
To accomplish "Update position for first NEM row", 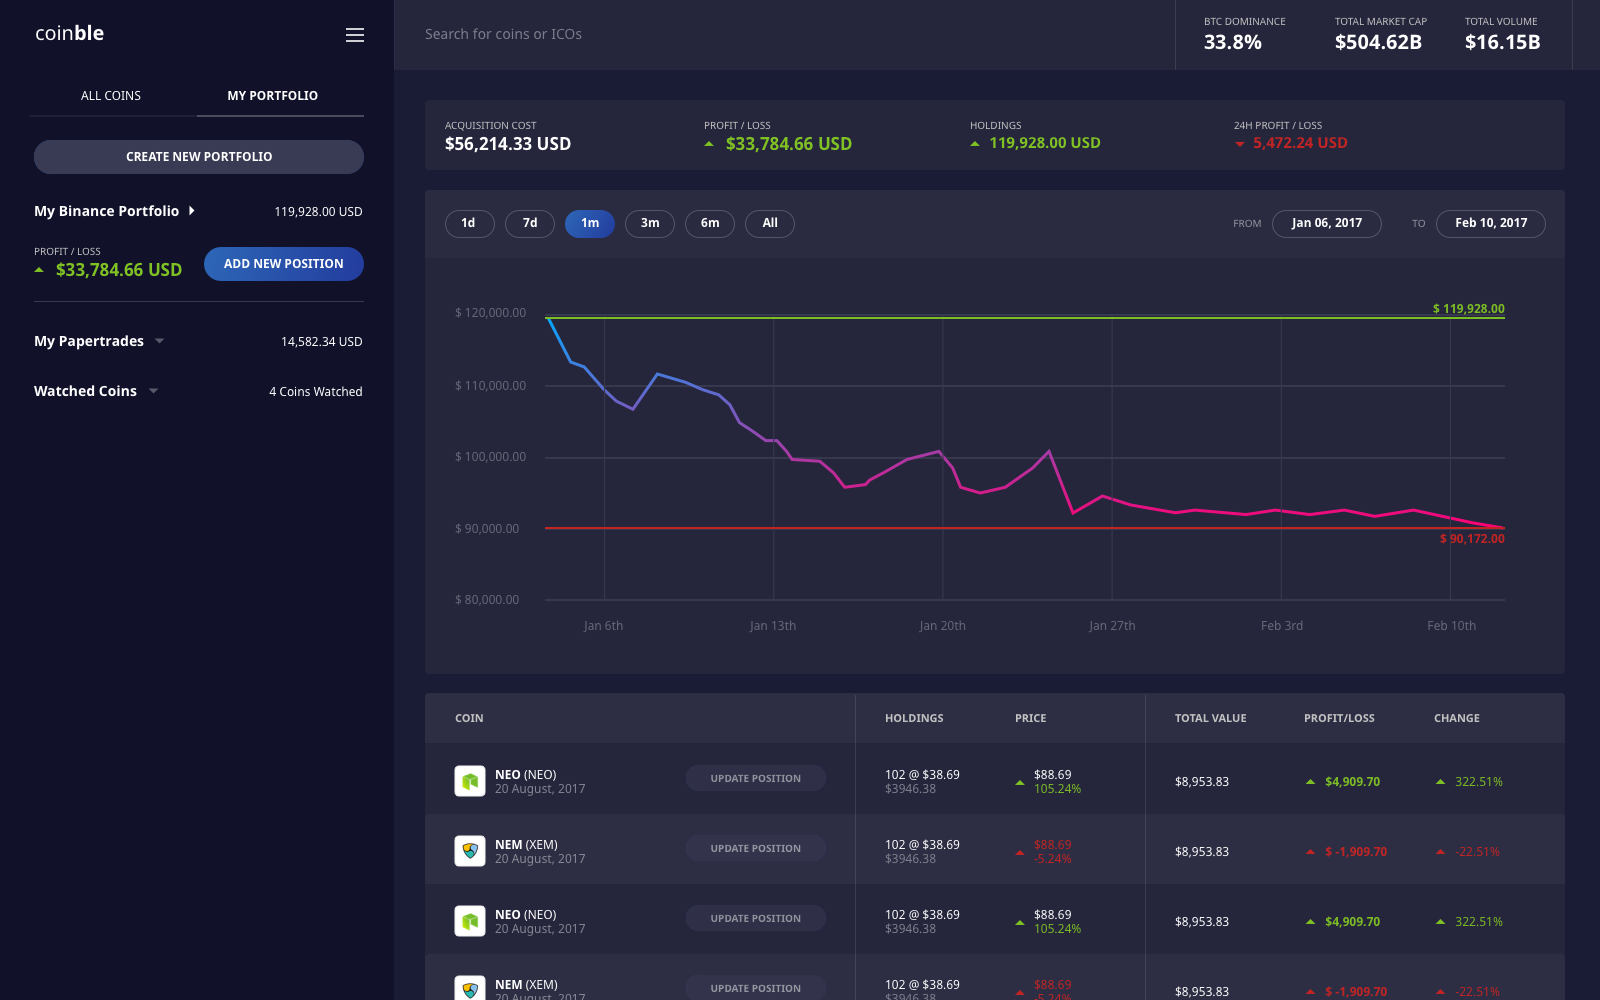I will (756, 848).
